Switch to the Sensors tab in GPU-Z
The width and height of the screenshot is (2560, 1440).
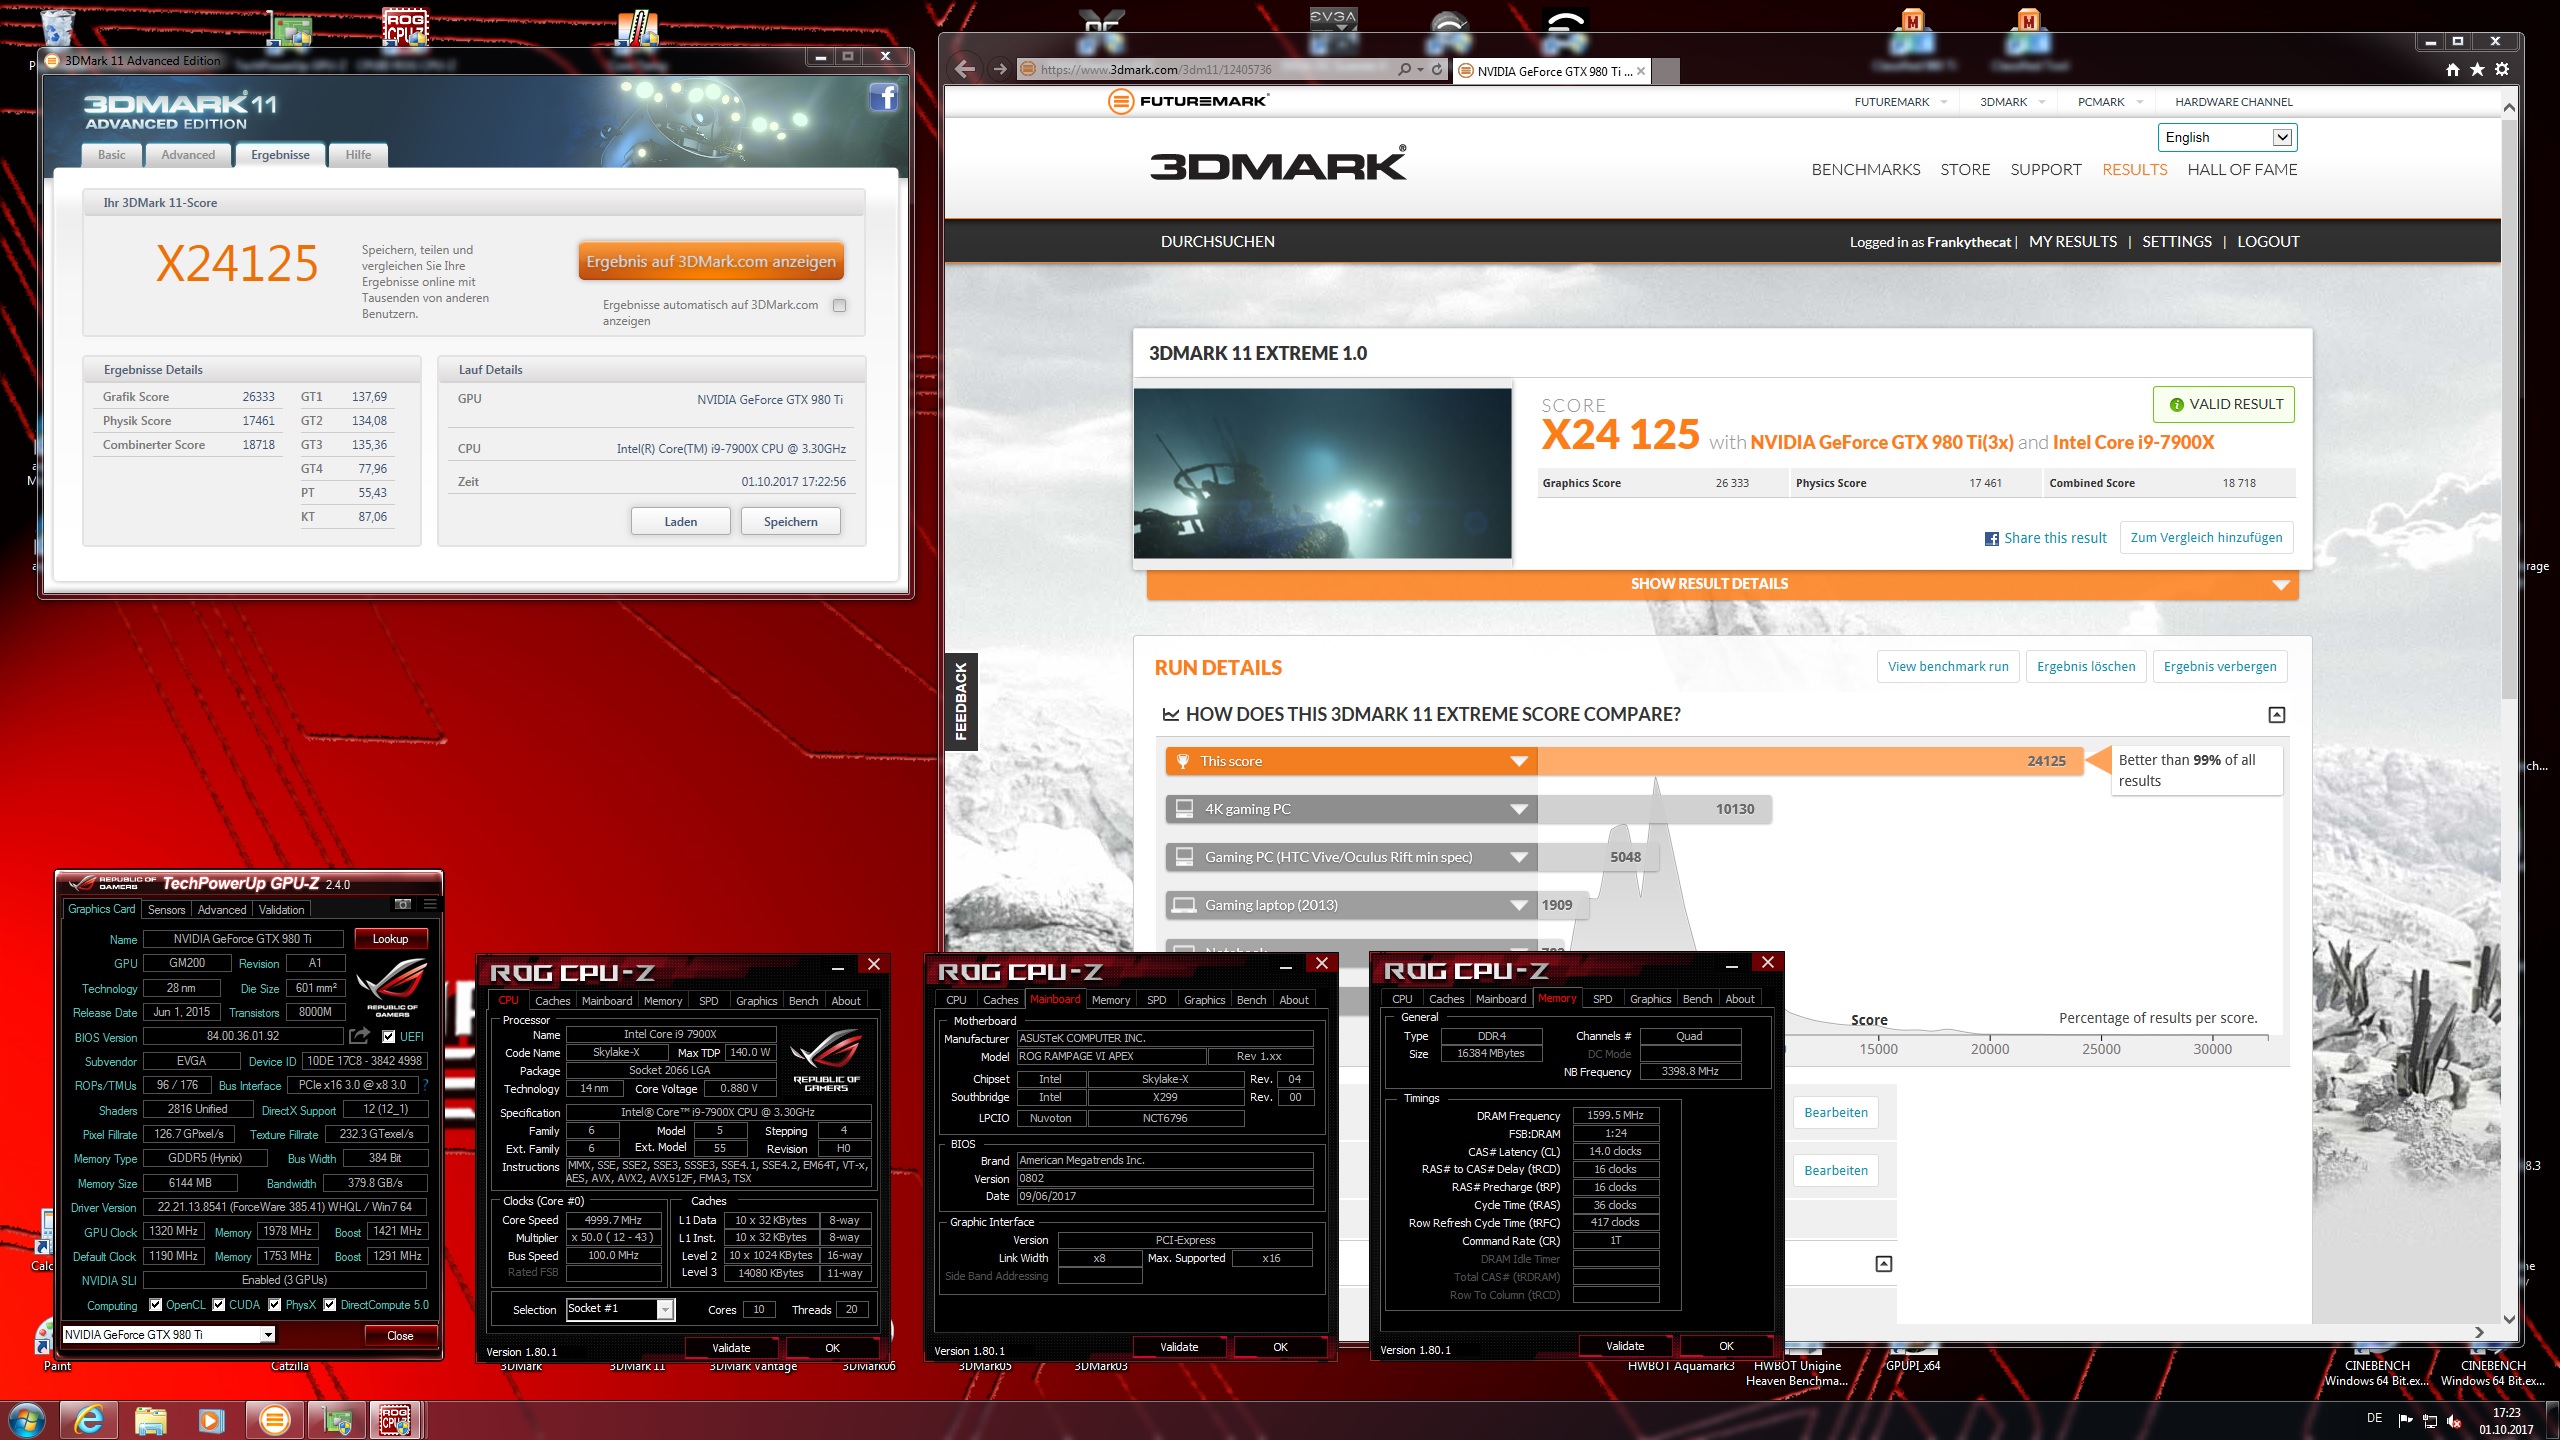click(x=166, y=909)
